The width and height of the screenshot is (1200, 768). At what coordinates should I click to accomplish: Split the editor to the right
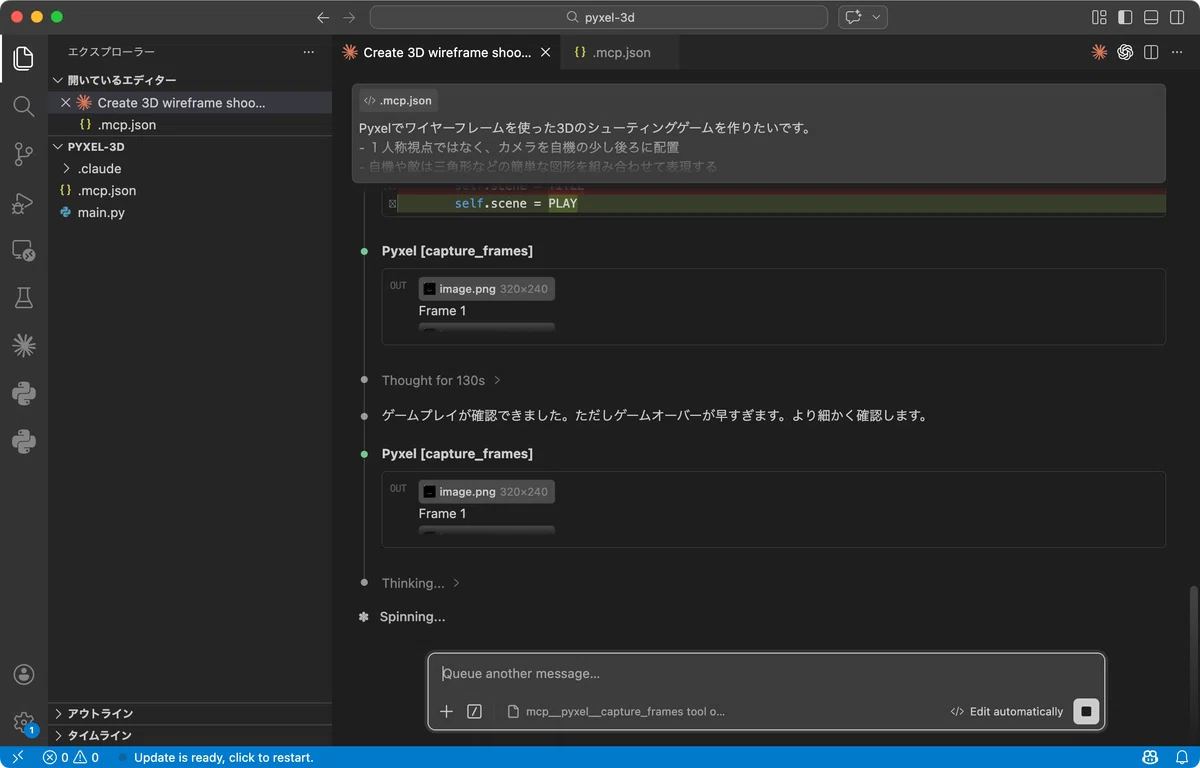click(1151, 52)
